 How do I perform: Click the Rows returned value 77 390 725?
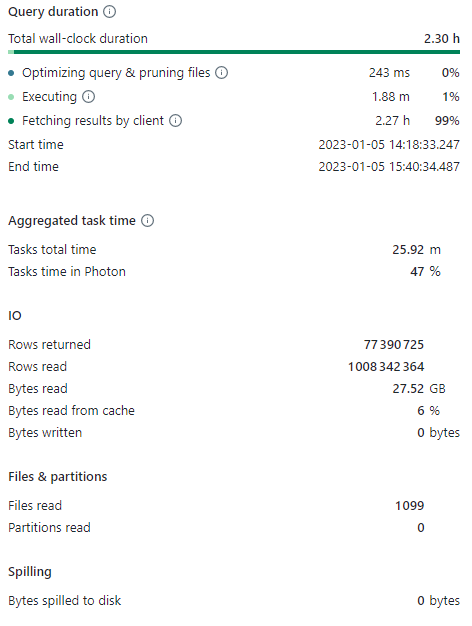point(394,345)
